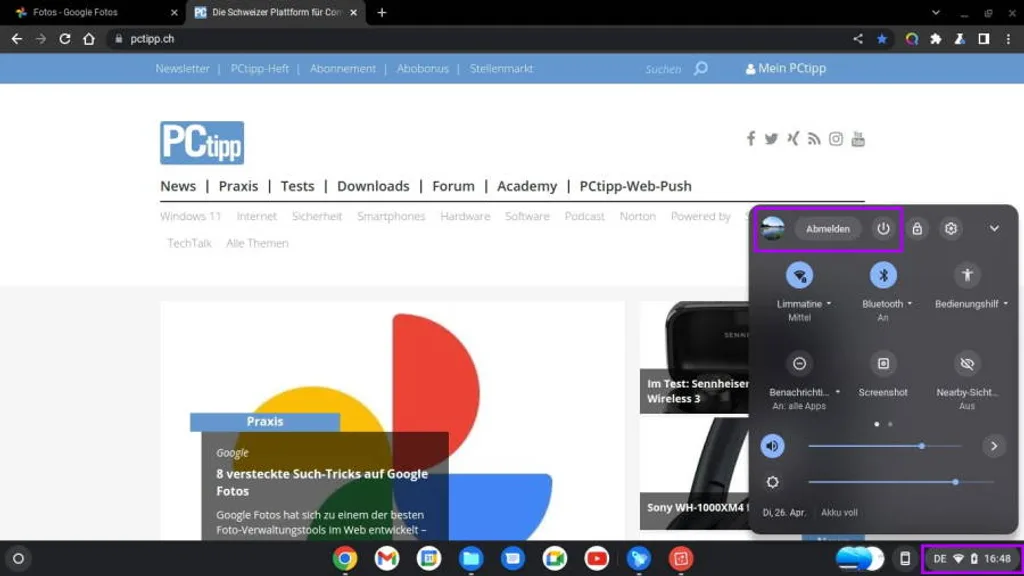Image resolution: width=1024 pixels, height=576 pixels.
Task: Open PCtipp Twitter icon
Action: [771, 138]
